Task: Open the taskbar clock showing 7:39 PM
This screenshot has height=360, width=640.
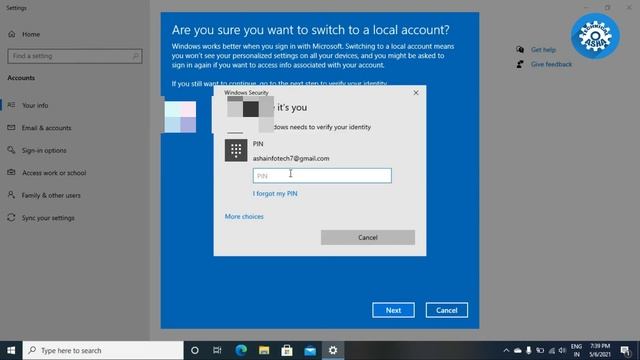Action: (x=600, y=350)
